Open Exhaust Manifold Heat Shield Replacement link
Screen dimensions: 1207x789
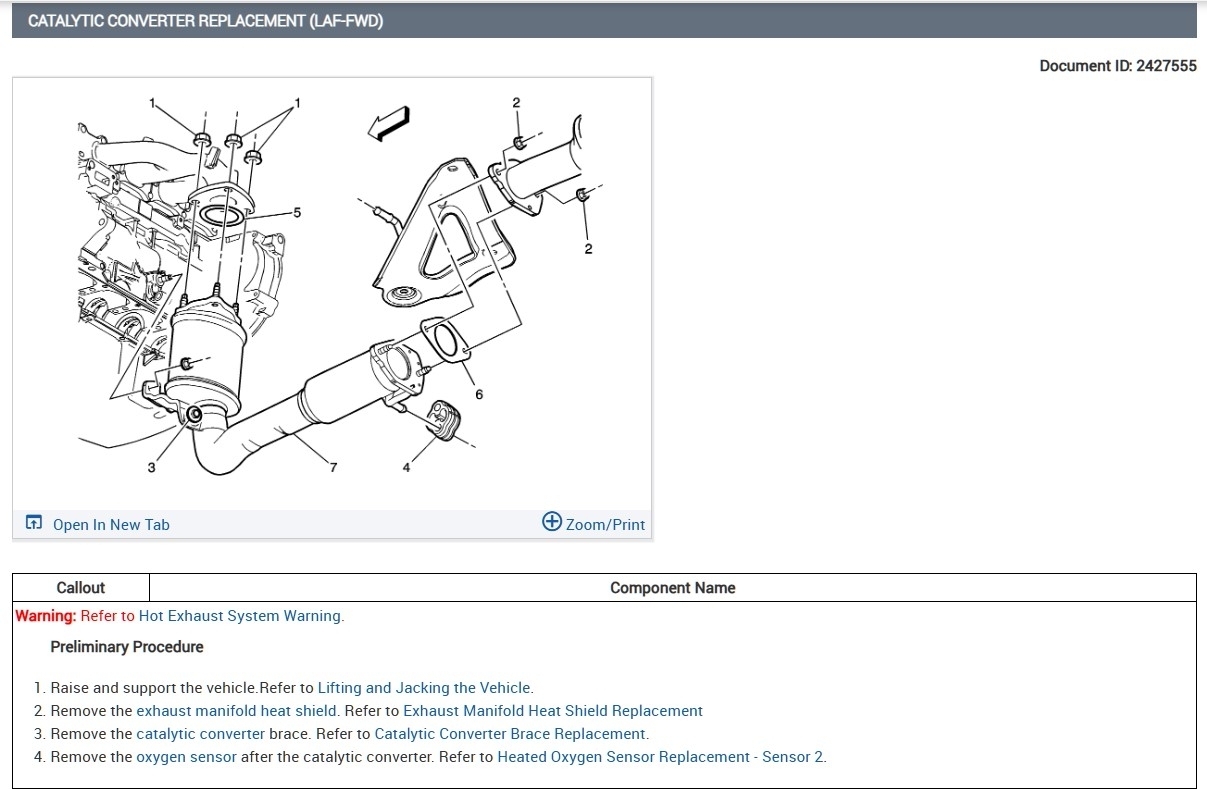tap(553, 711)
